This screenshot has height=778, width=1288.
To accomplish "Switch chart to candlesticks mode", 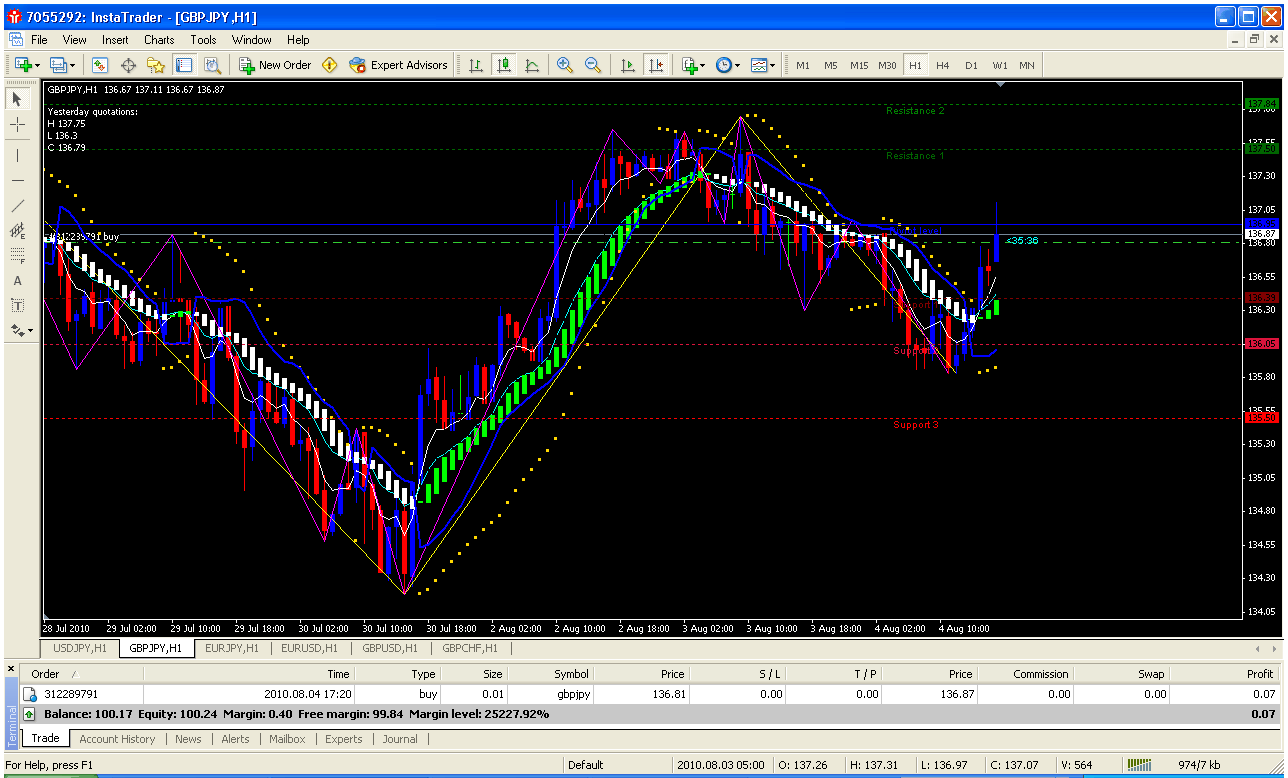I will [x=504, y=65].
